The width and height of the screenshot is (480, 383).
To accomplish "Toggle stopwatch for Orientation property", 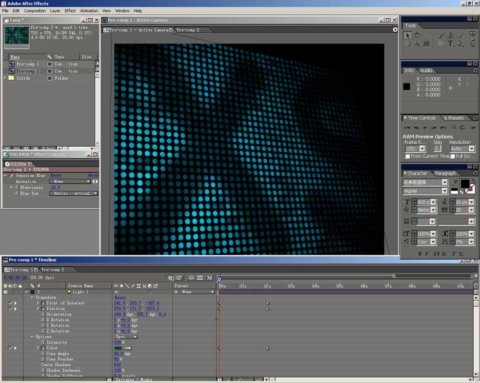I will pyautogui.click(x=43, y=314).
